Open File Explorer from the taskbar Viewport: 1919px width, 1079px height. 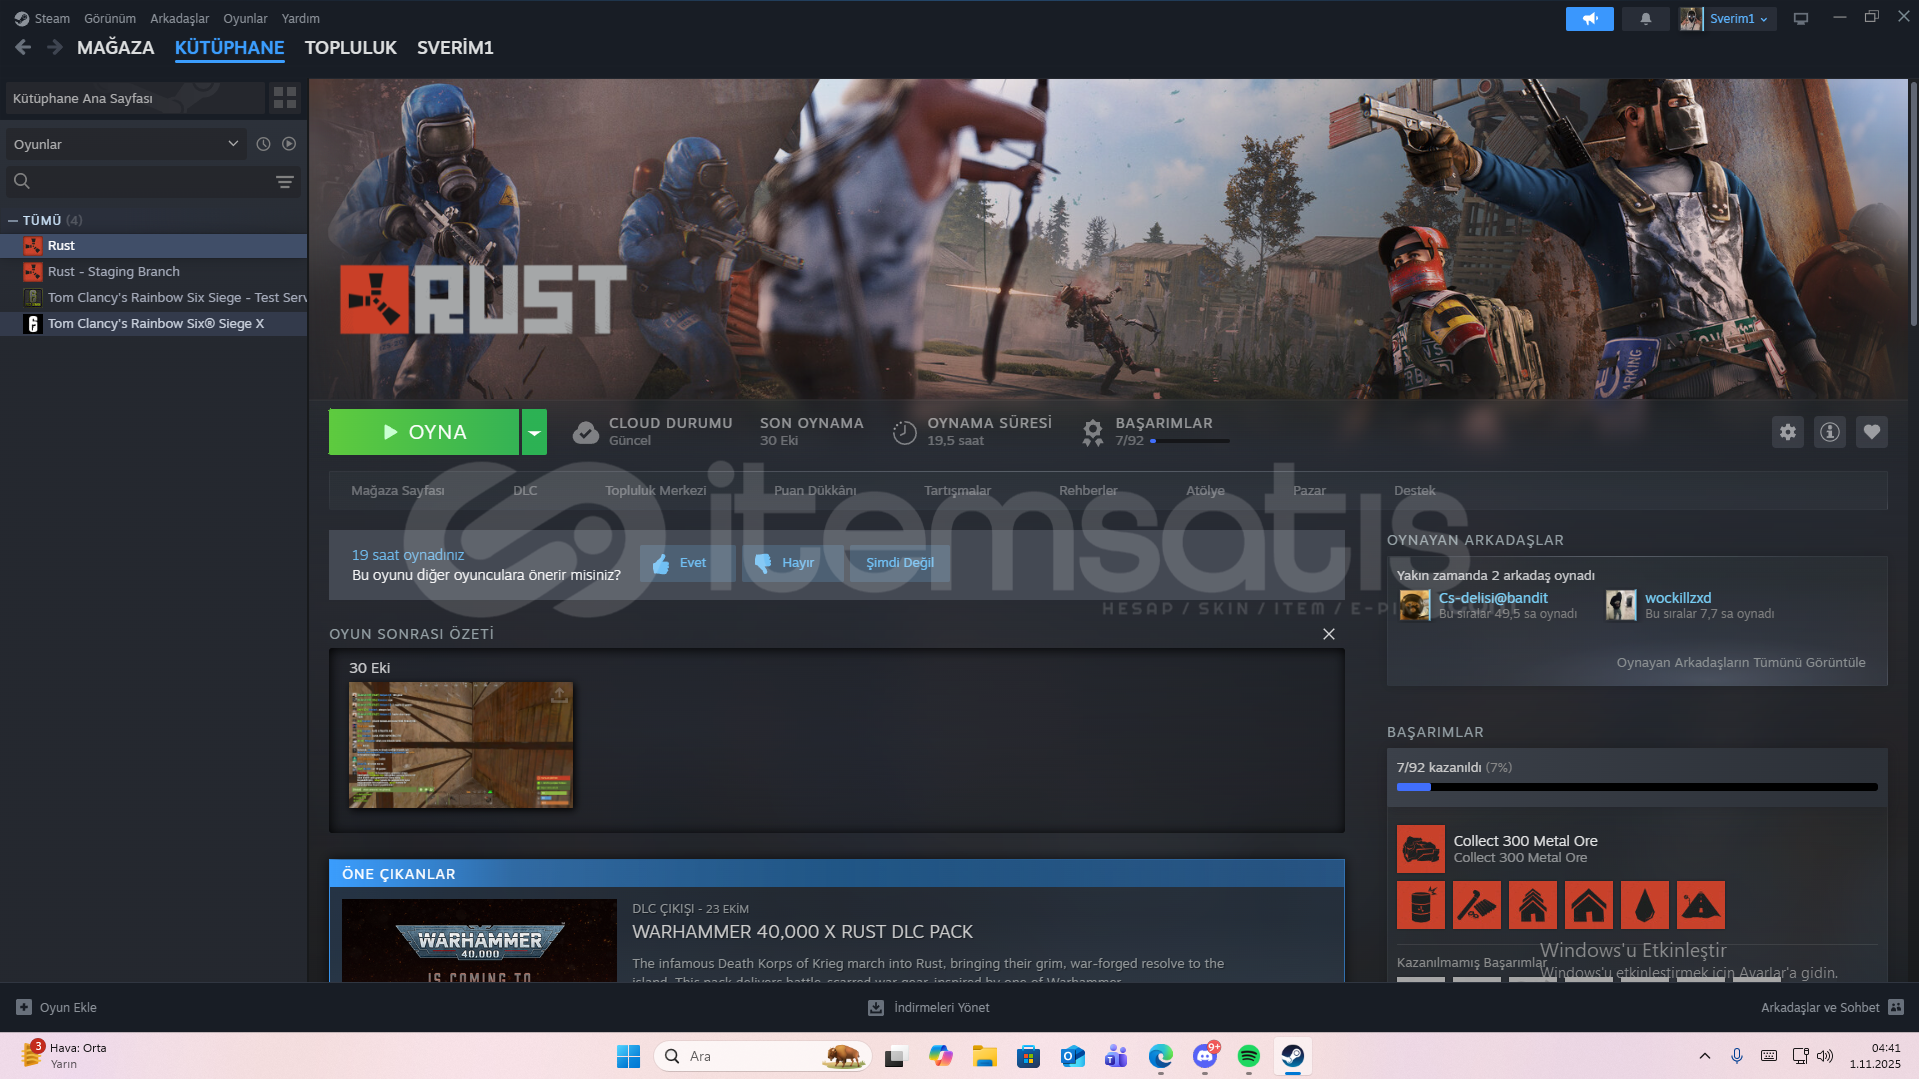tap(985, 1056)
